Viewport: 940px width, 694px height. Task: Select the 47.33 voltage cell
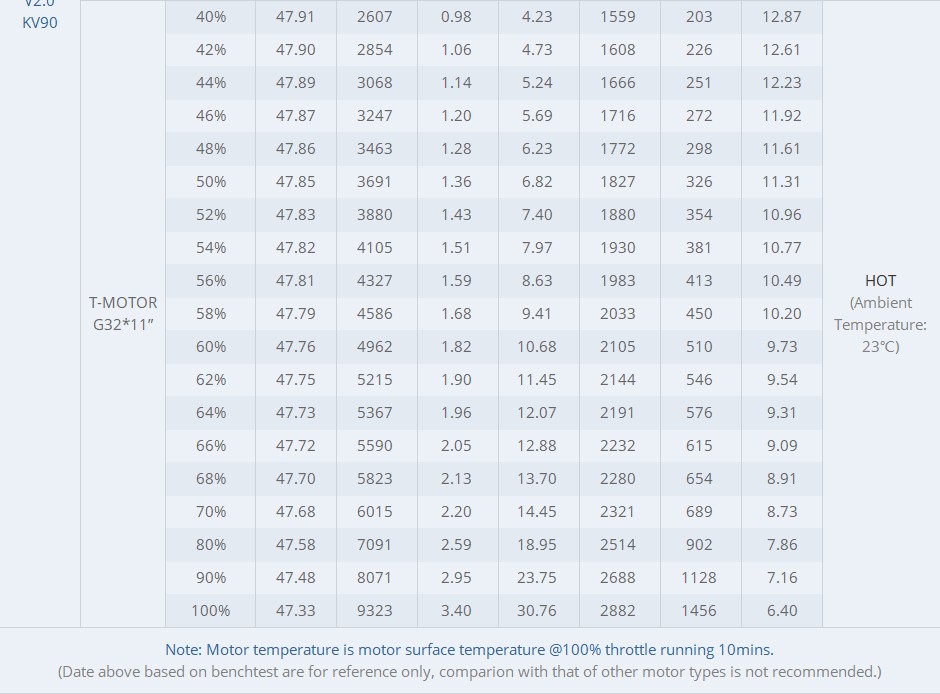point(295,610)
